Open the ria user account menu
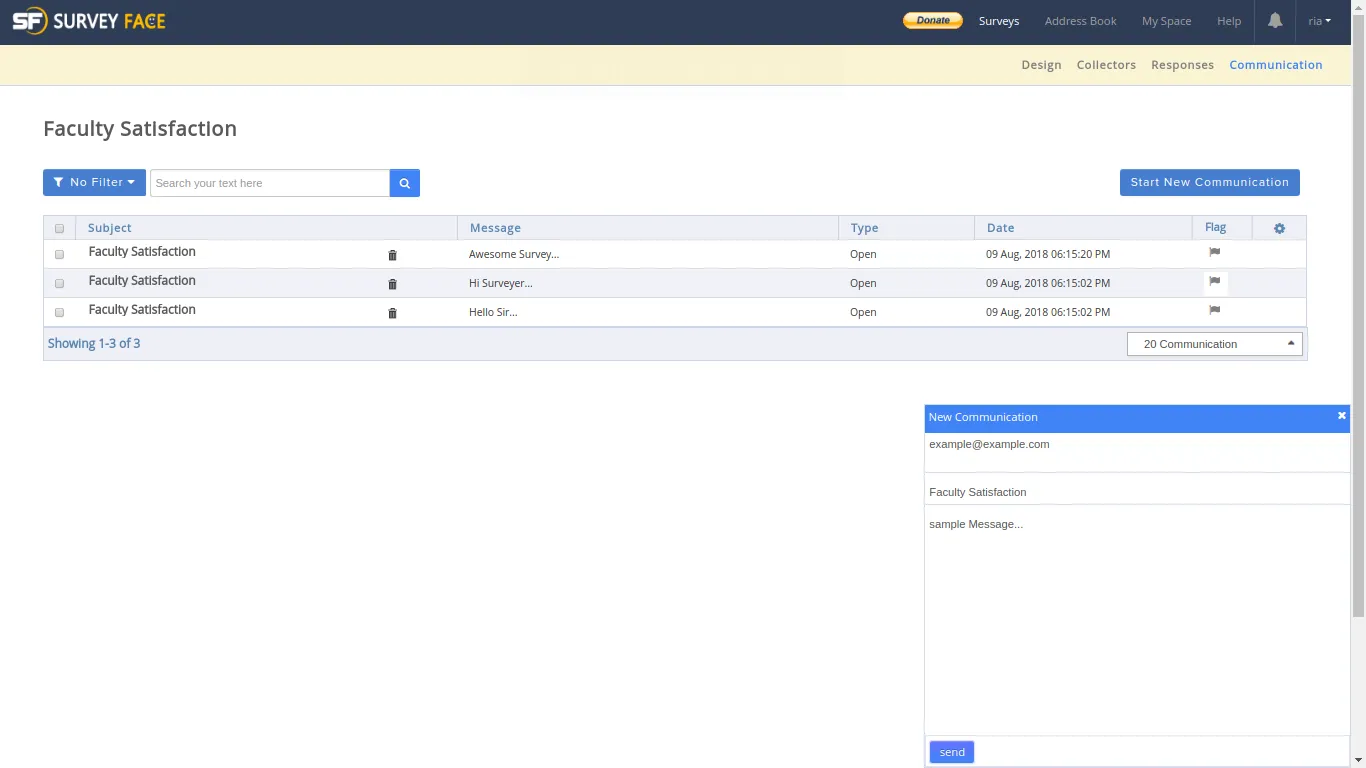This screenshot has width=1366, height=768. click(x=1319, y=21)
